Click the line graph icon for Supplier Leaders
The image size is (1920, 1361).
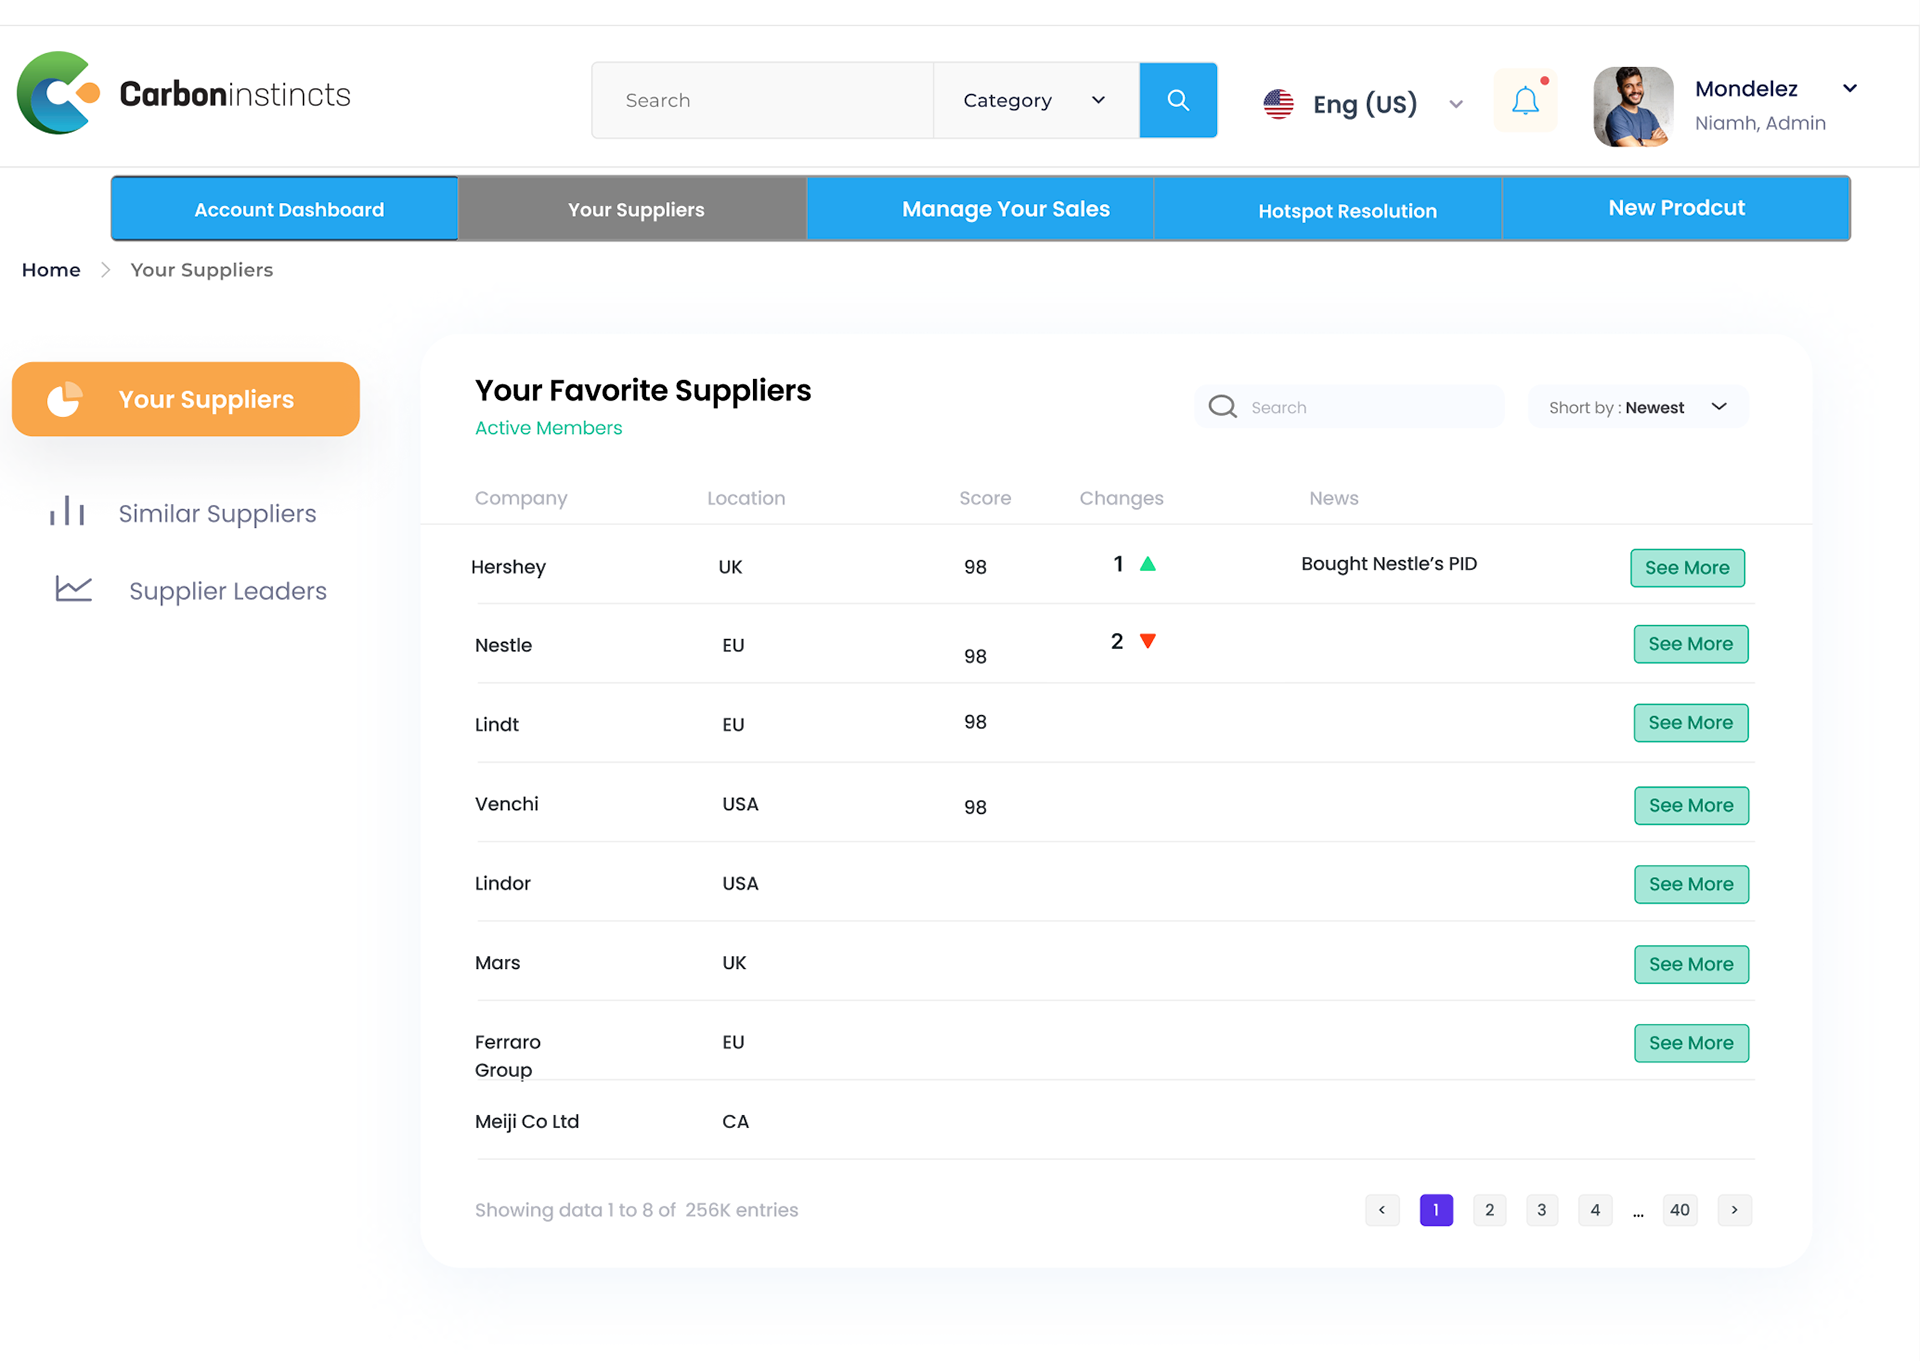pos(73,589)
